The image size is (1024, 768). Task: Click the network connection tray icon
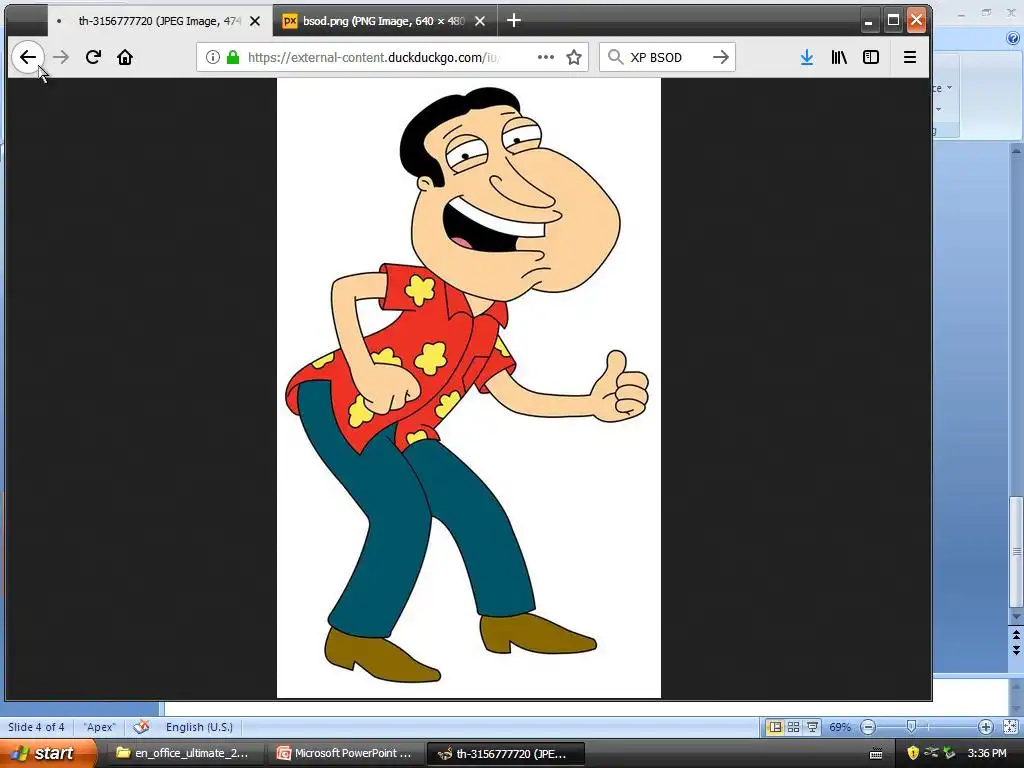click(x=931, y=754)
